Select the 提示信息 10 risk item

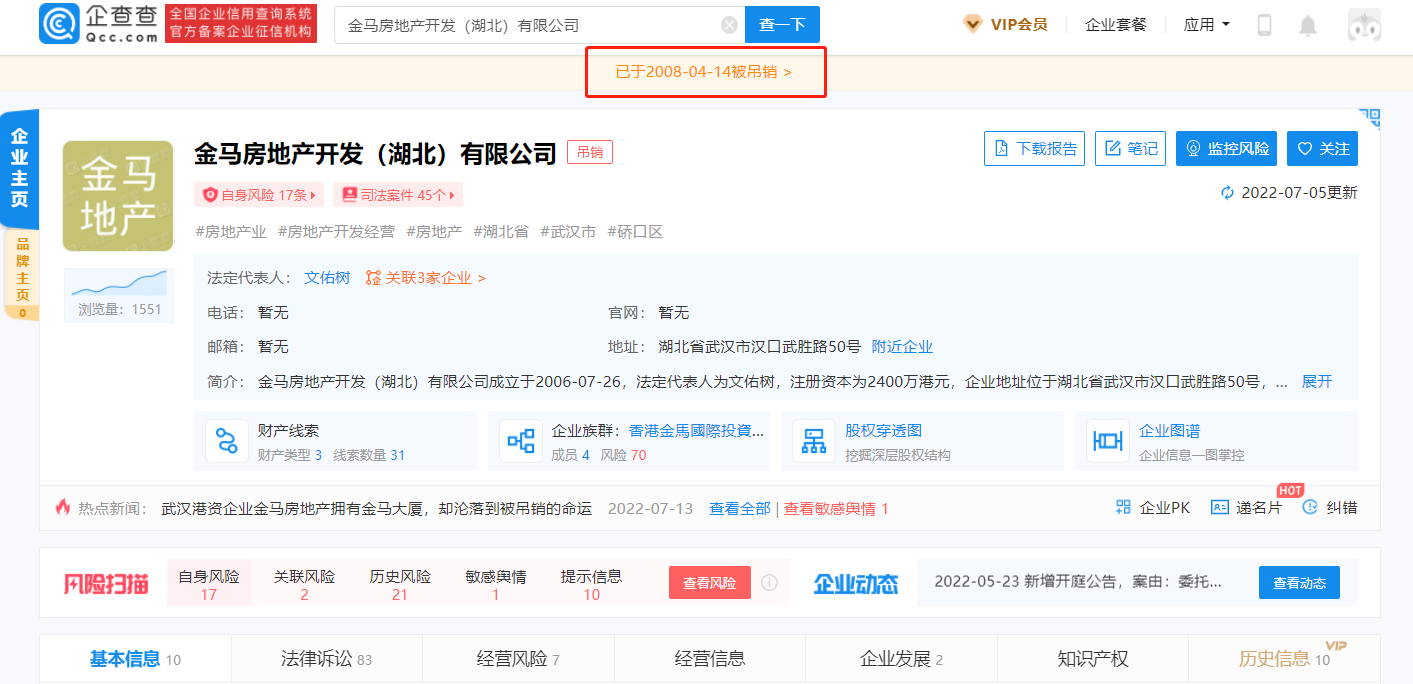click(x=591, y=585)
